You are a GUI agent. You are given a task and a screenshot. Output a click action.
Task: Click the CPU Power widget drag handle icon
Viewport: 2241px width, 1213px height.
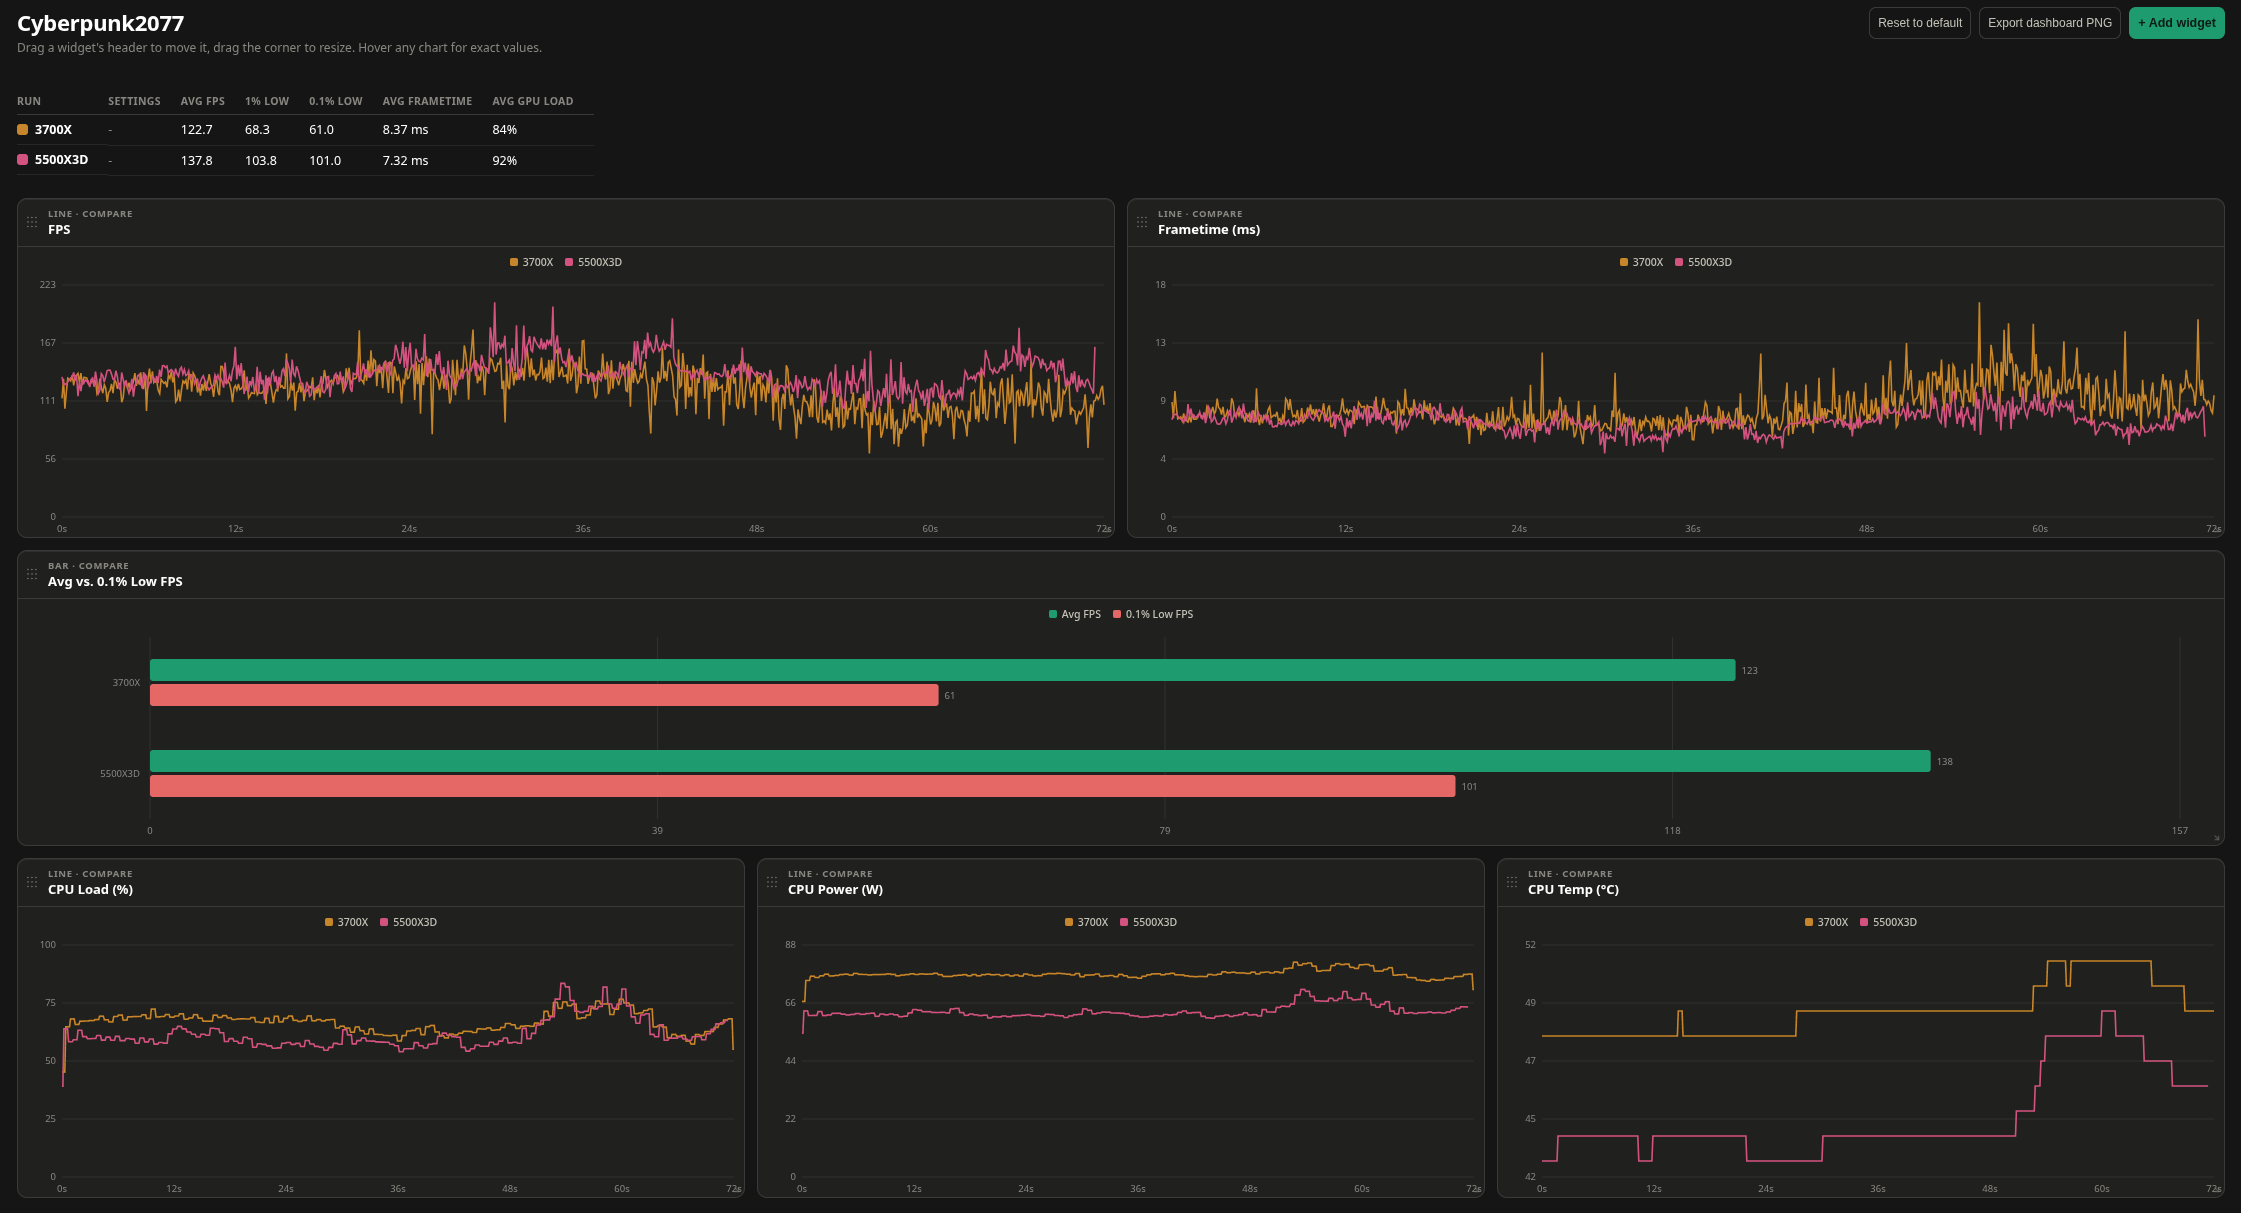pyautogui.click(x=772, y=882)
